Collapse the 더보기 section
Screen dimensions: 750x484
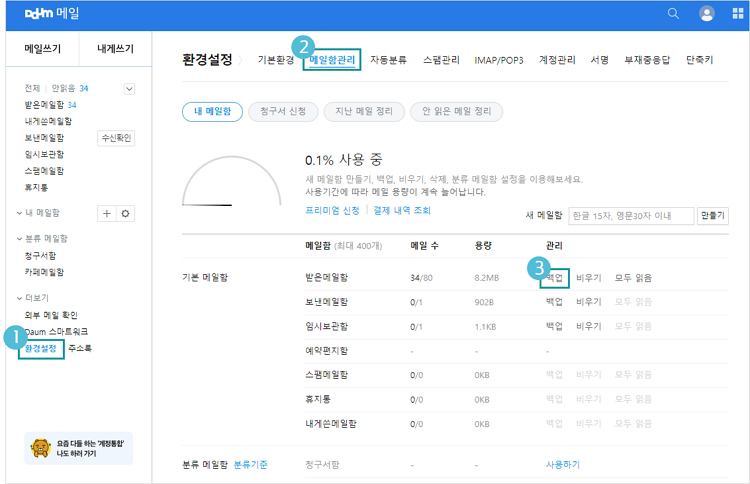click(20, 298)
